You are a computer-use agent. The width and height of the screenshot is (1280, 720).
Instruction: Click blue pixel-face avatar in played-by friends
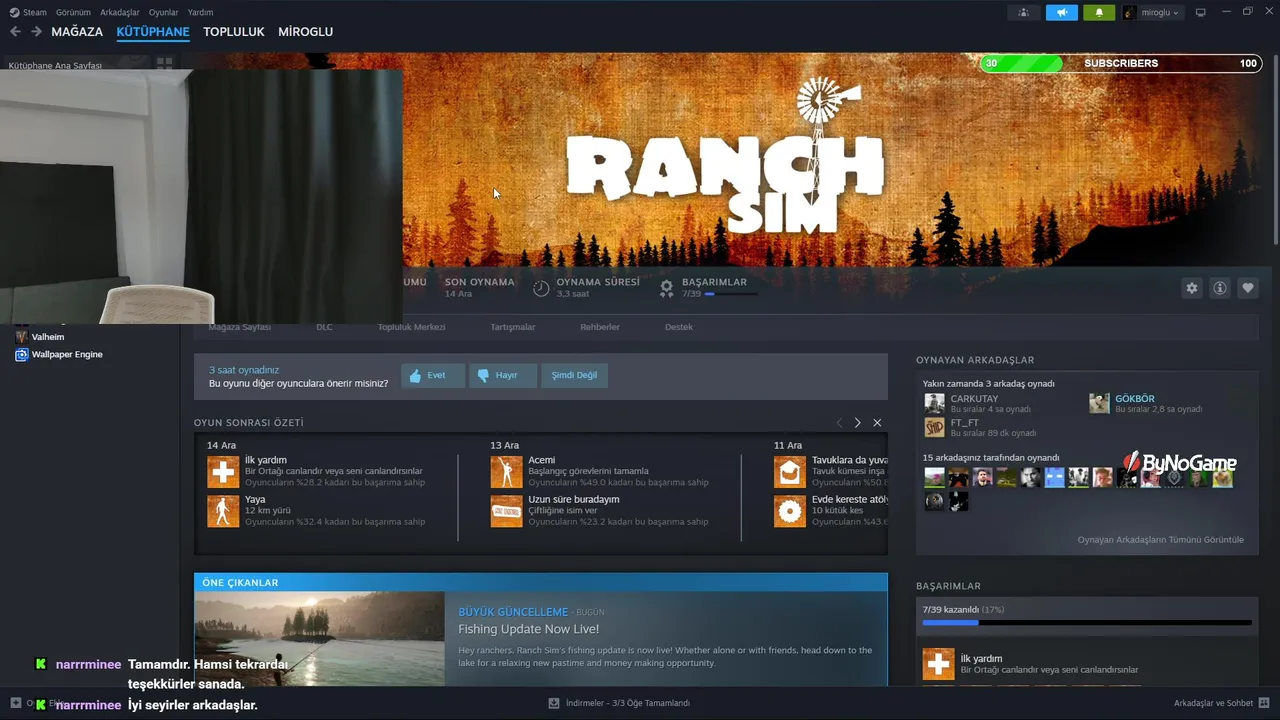pos(1054,478)
